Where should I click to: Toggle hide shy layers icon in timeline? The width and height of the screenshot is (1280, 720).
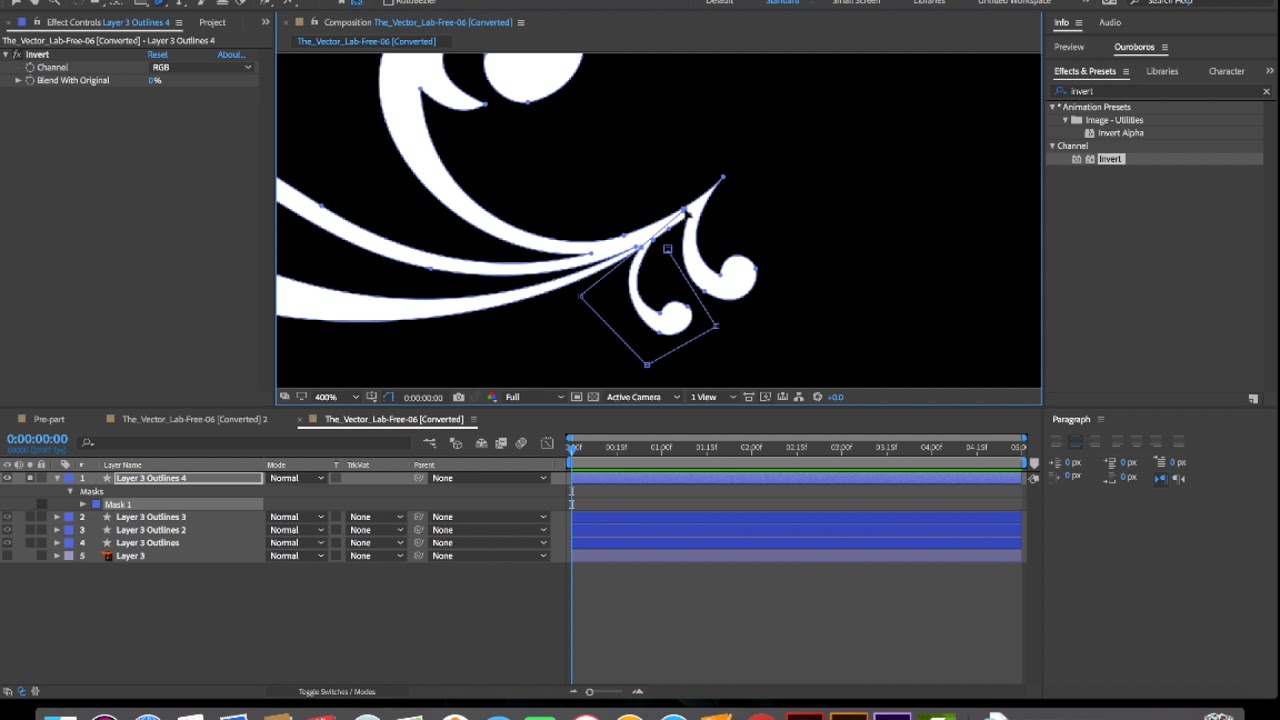481,443
